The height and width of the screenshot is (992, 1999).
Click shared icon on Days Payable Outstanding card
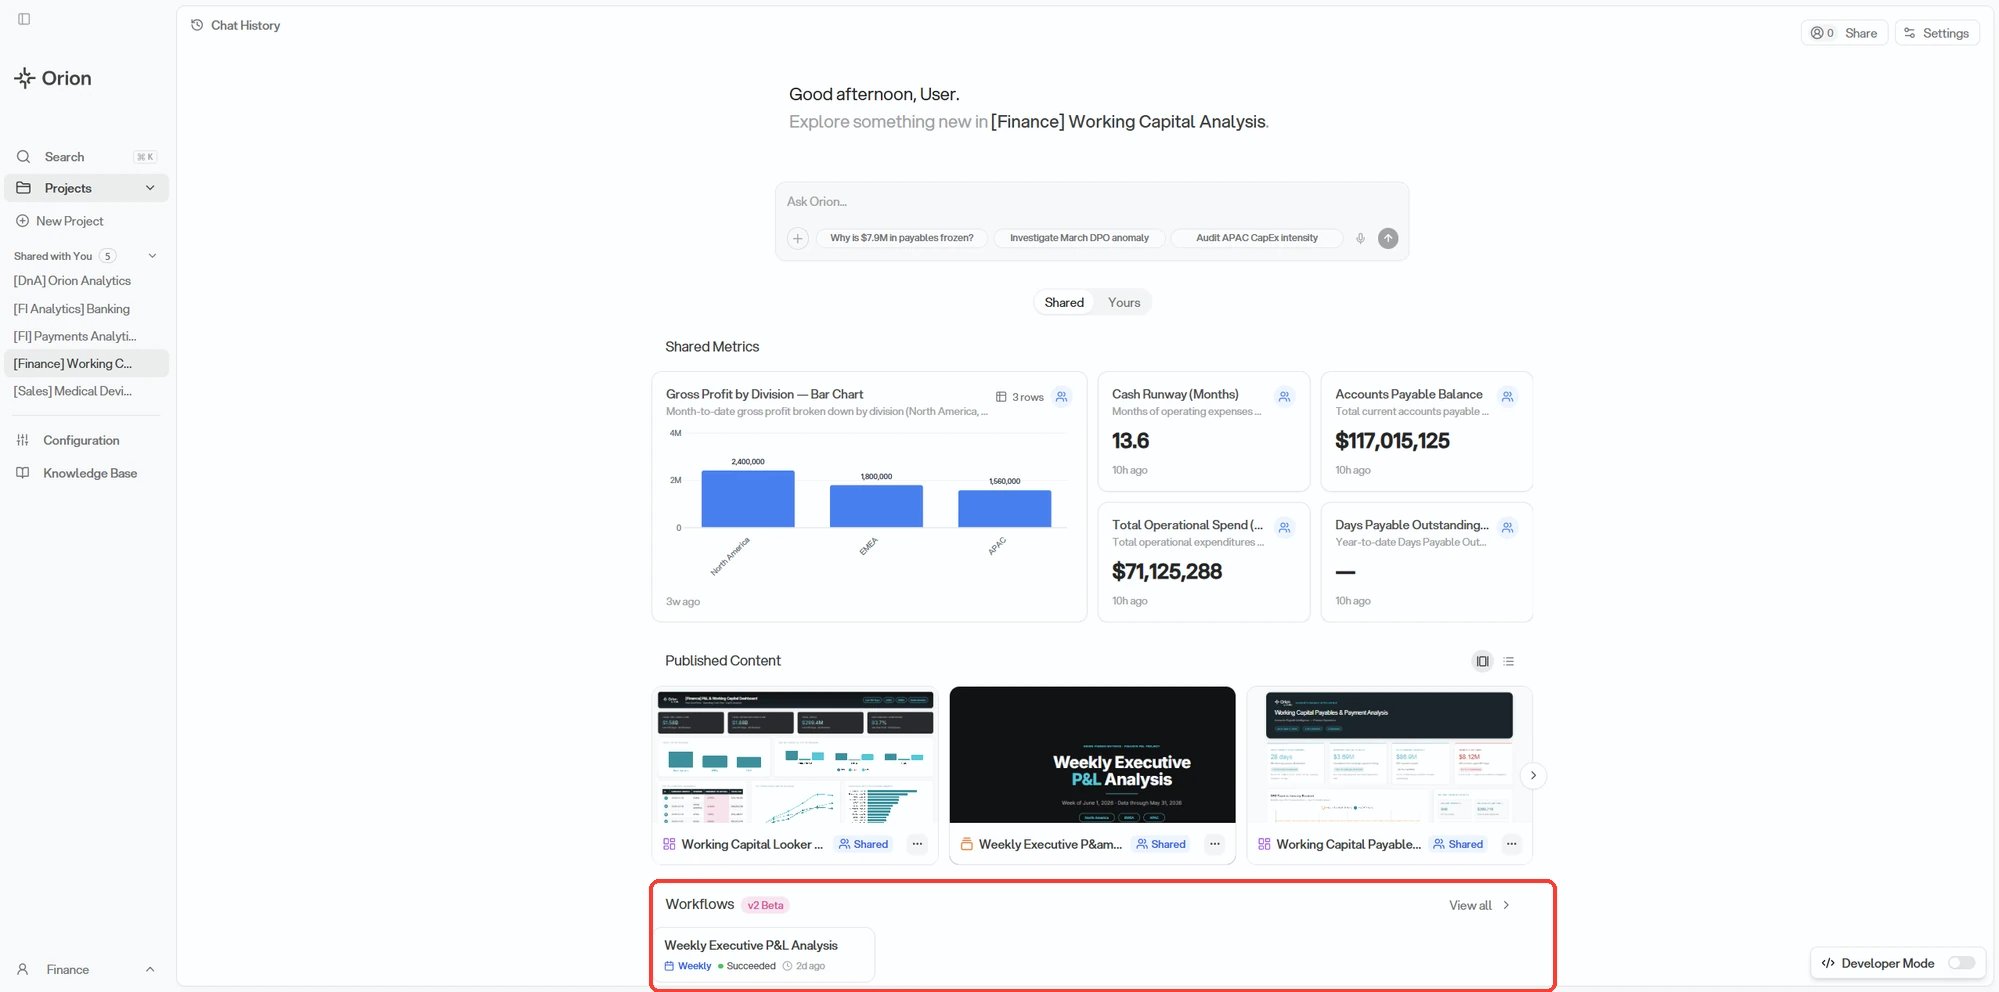tap(1508, 527)
